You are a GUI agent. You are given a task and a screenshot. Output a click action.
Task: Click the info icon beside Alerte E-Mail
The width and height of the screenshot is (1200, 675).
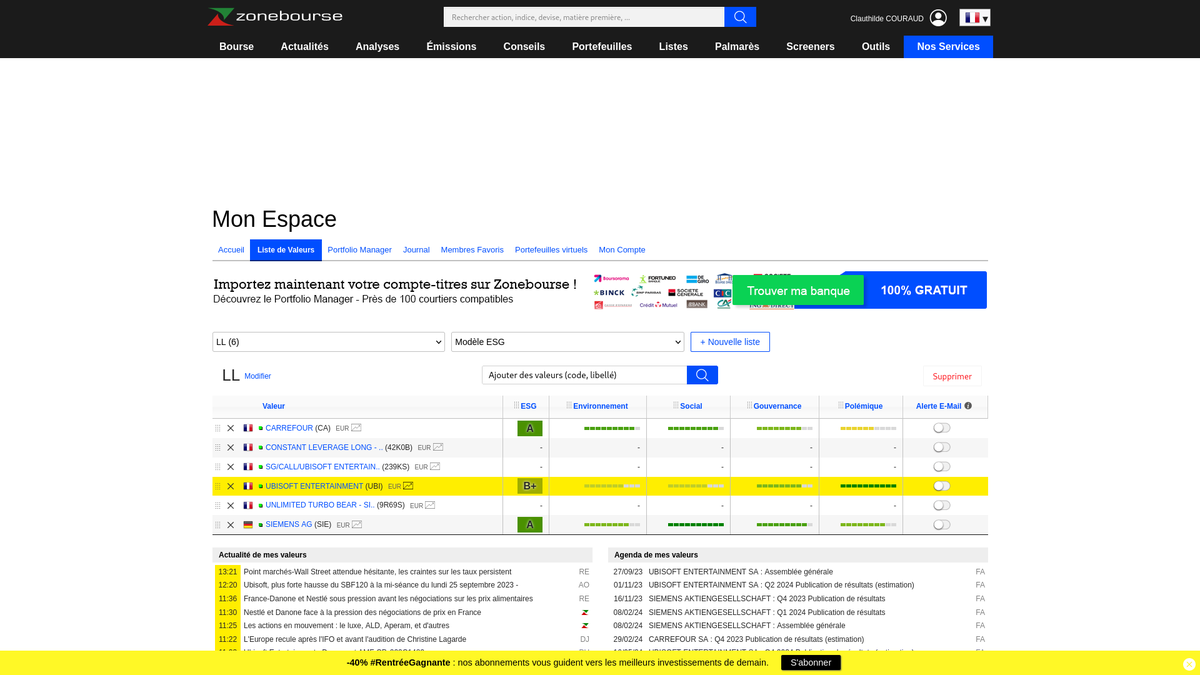pyautogui.click(x=968, y=406)
